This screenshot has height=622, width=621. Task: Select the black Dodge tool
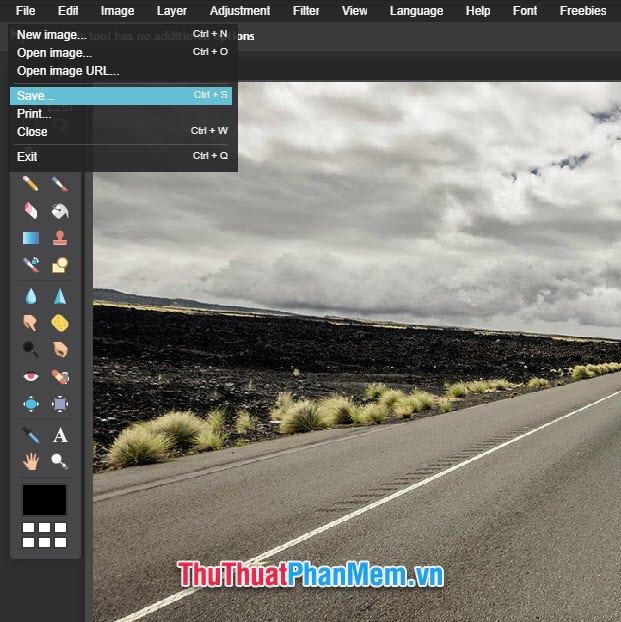click(31, 349)
